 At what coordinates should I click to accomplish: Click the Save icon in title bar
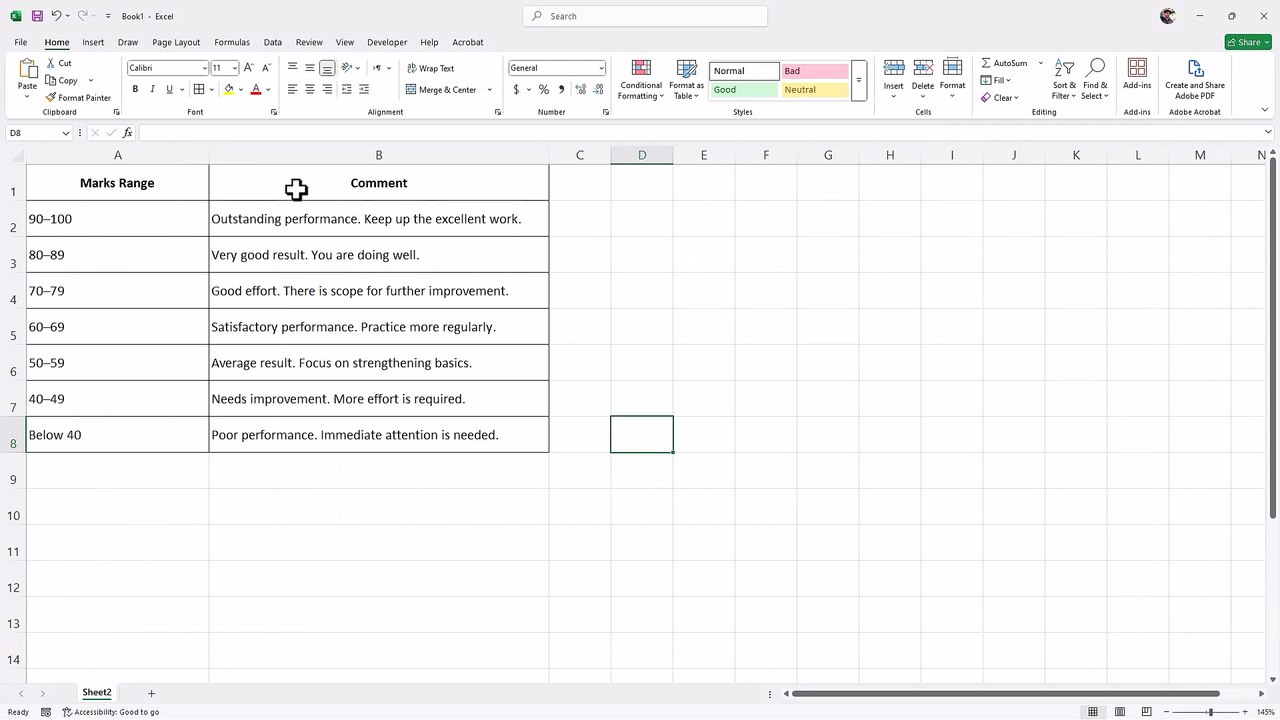coord(37,16)
